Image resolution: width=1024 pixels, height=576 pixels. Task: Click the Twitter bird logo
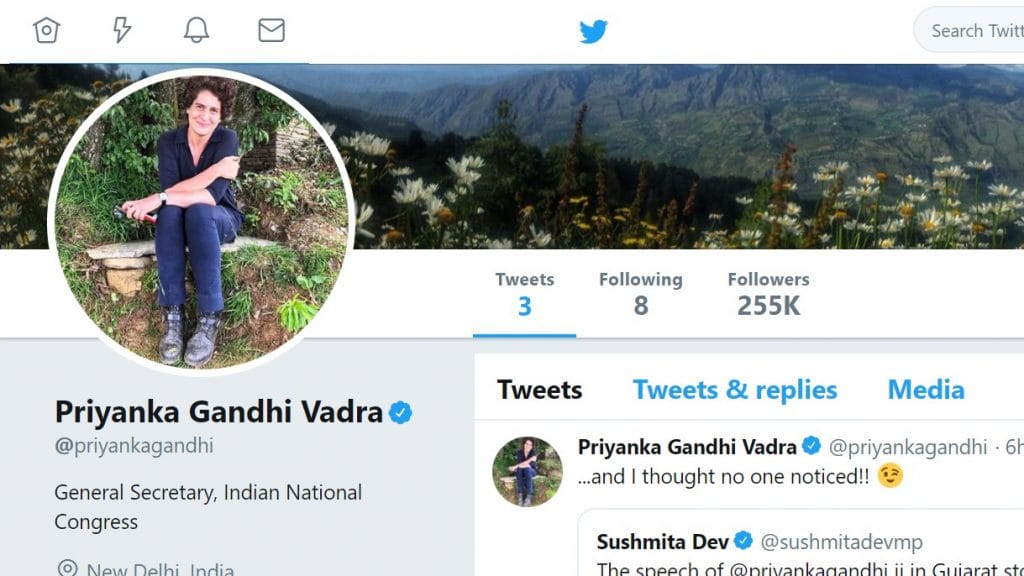(x=594, y=31)
